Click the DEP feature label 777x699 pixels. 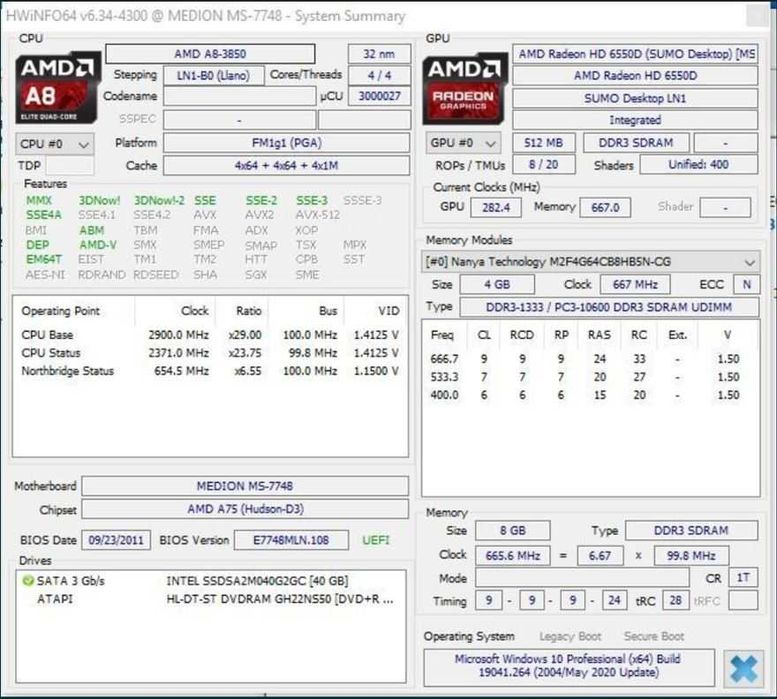pyautogui.click(x=38, y=245)
